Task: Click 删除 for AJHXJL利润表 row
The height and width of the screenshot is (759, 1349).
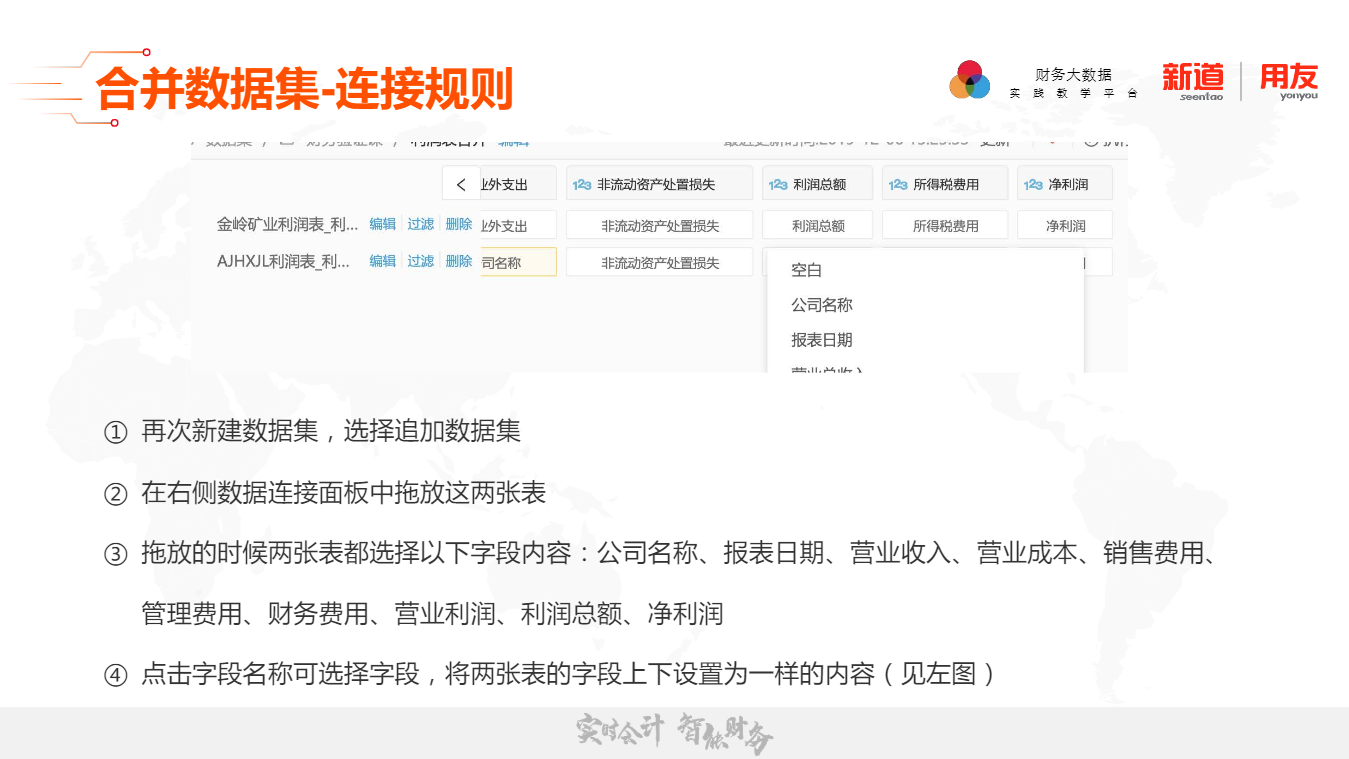Action: click(459, 261)
